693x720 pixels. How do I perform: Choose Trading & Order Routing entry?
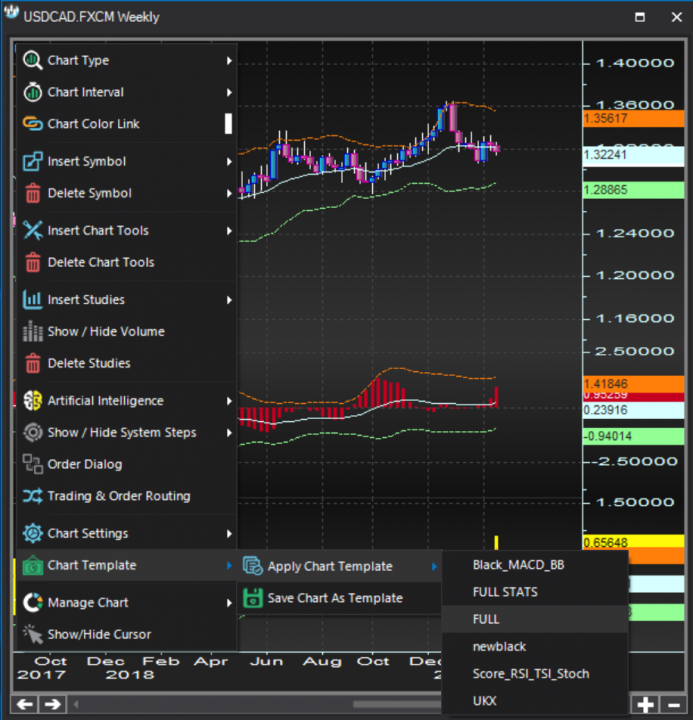pyautogui.click(x=127, y=496)
